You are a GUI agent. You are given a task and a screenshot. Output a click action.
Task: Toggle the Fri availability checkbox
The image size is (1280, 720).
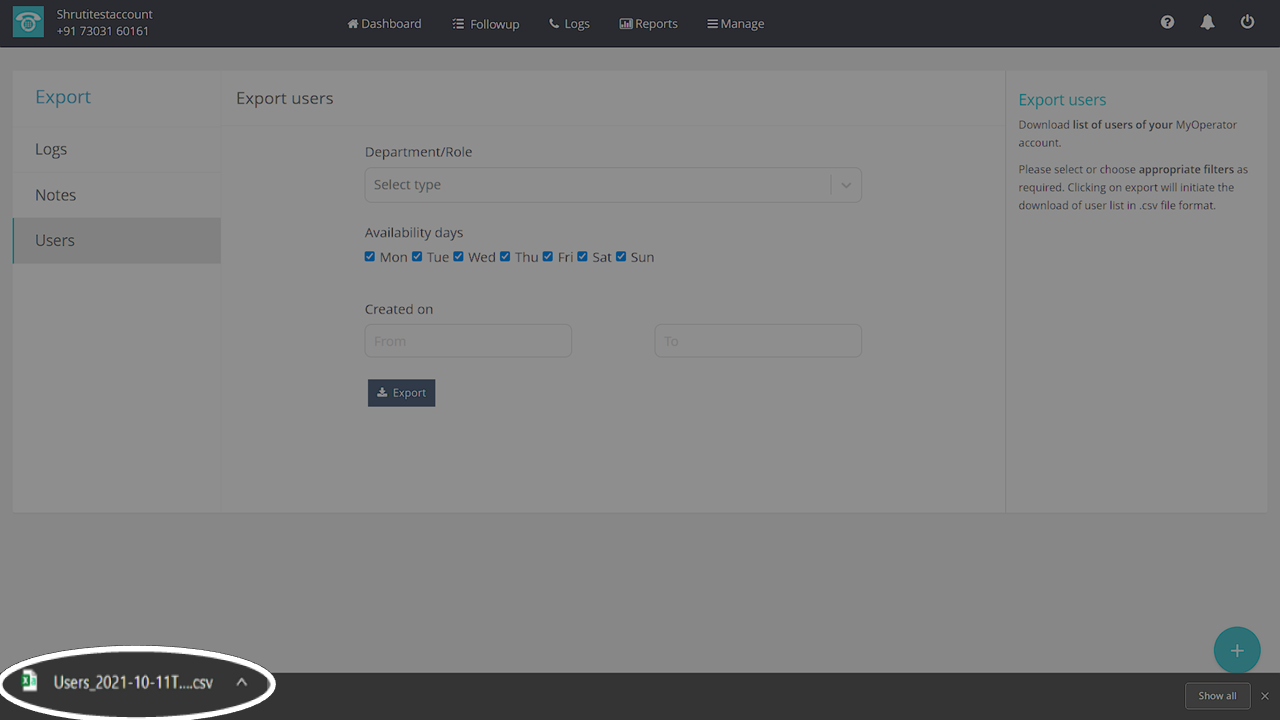click(x=547, y=257)
